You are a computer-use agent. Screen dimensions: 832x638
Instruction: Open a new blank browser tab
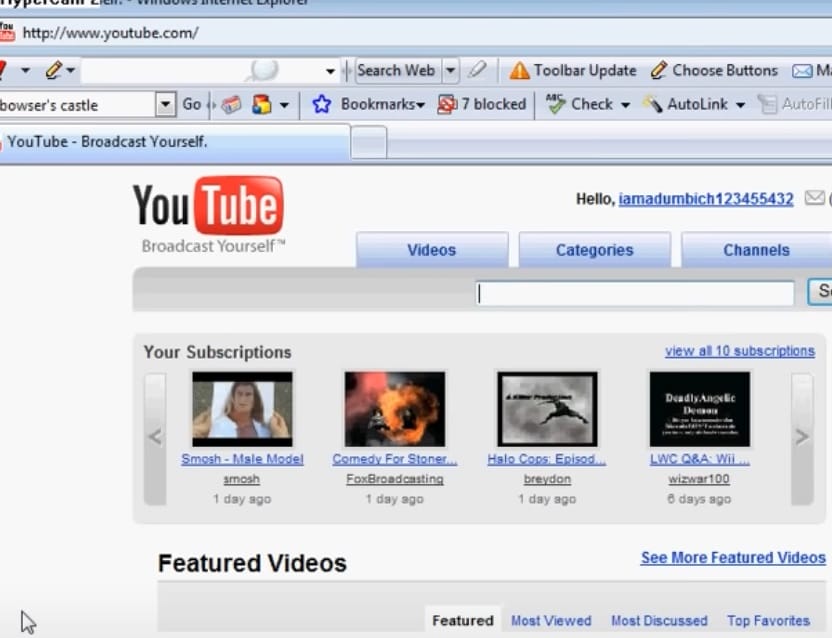(x=369, y=142)
